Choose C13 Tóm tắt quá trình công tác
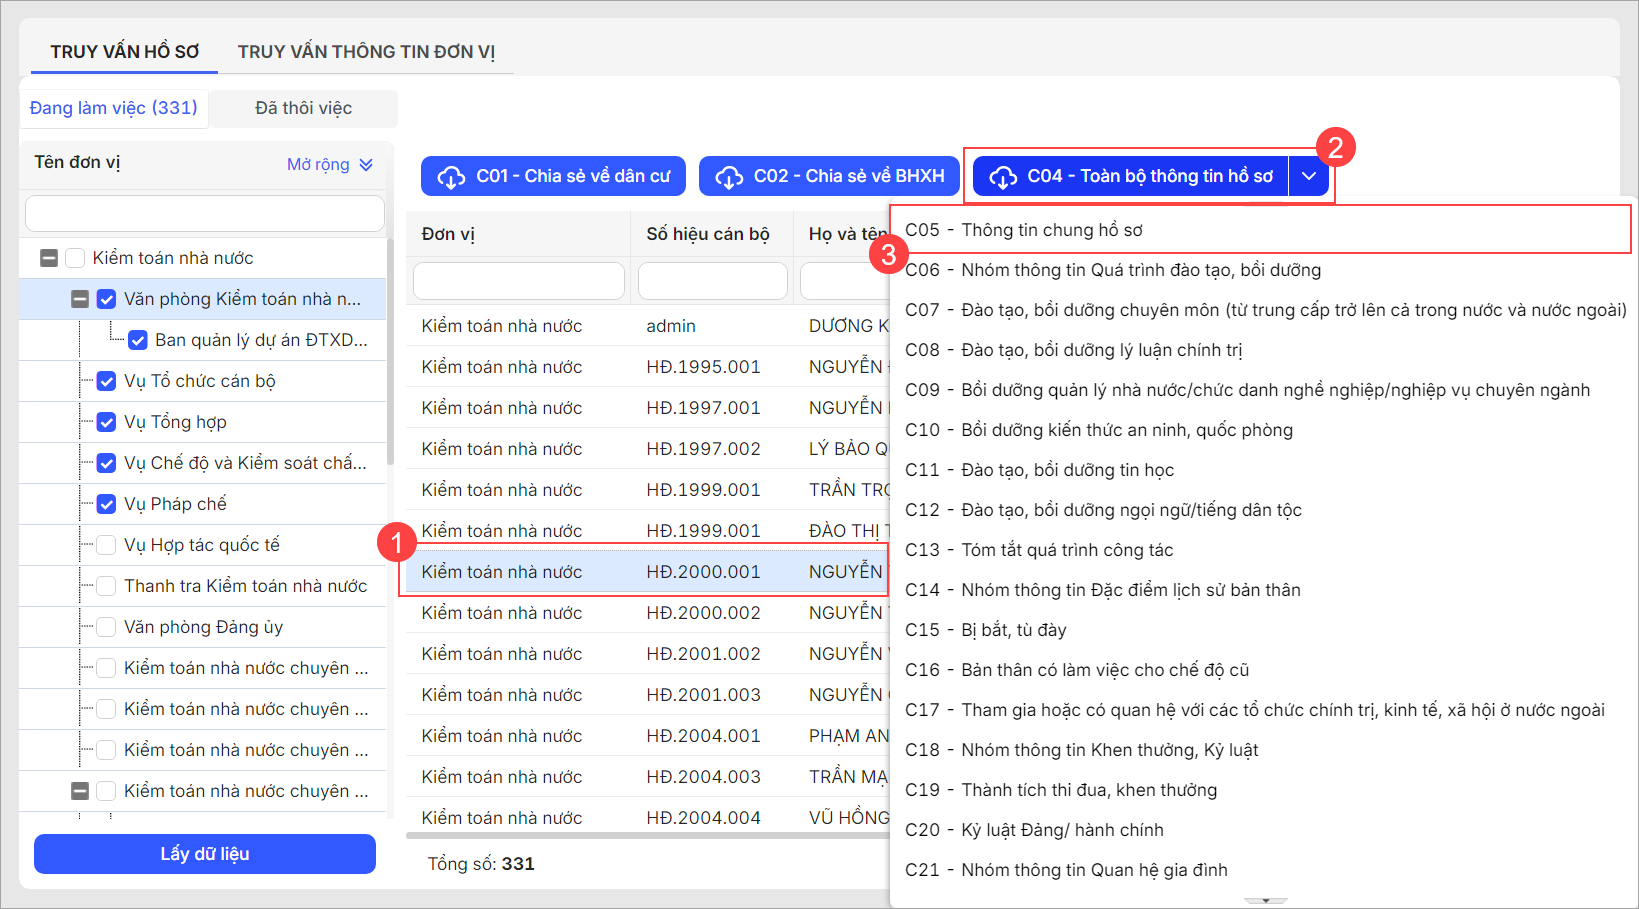Image resolution: width=1639 pixels, height=909 pixels. point(1039,550)
